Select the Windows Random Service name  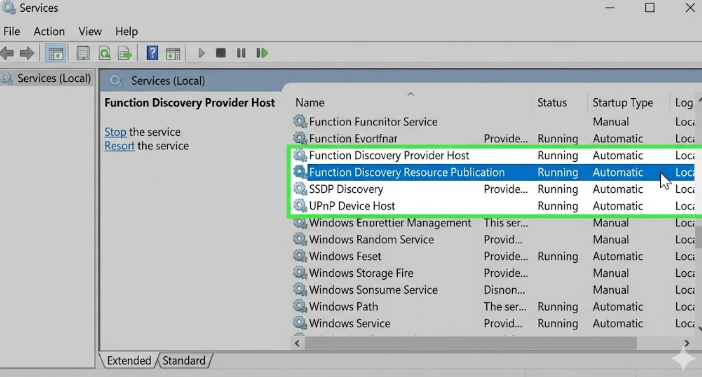point(371,240)
